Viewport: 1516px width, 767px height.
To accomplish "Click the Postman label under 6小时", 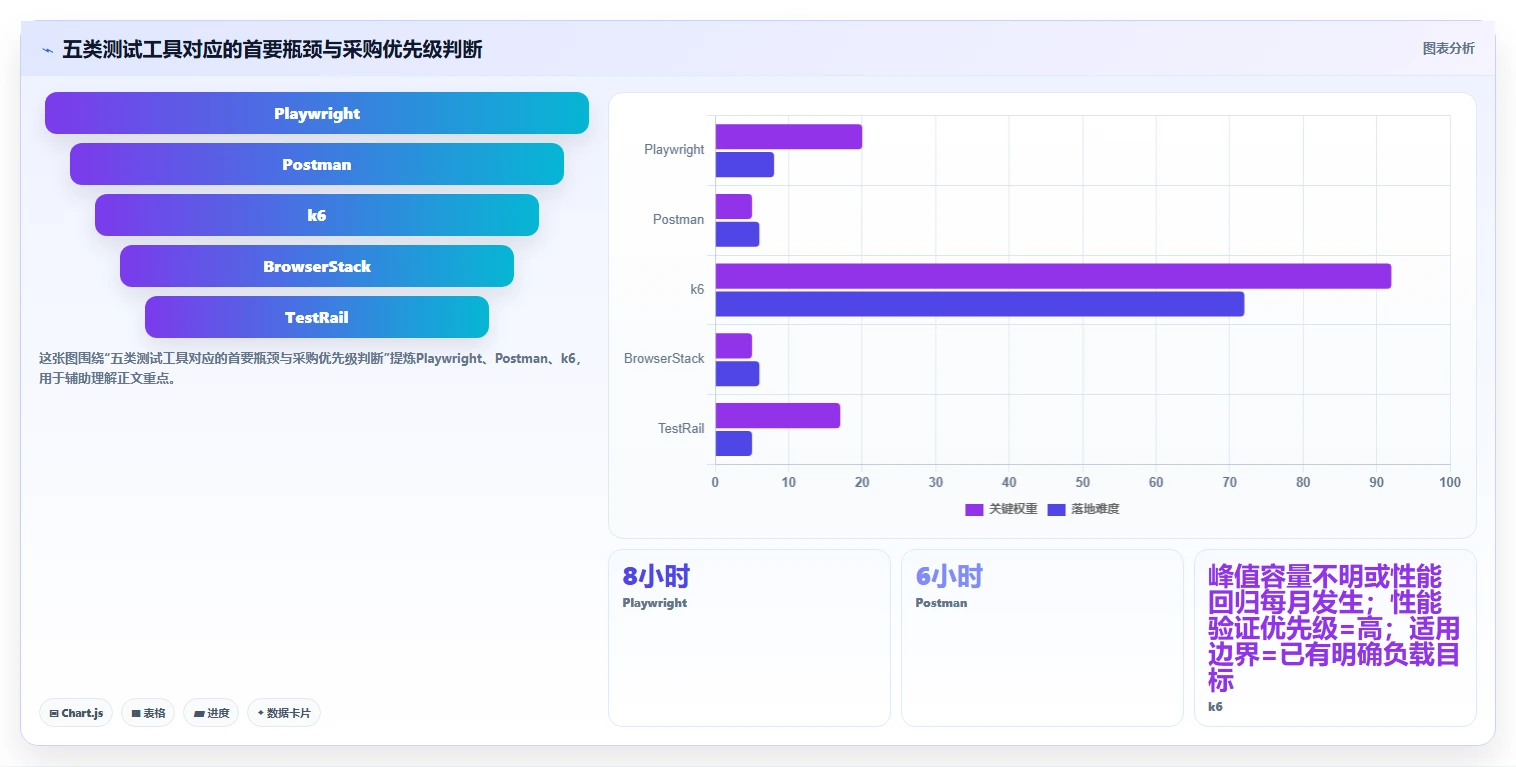I will [x=941, y=603].
